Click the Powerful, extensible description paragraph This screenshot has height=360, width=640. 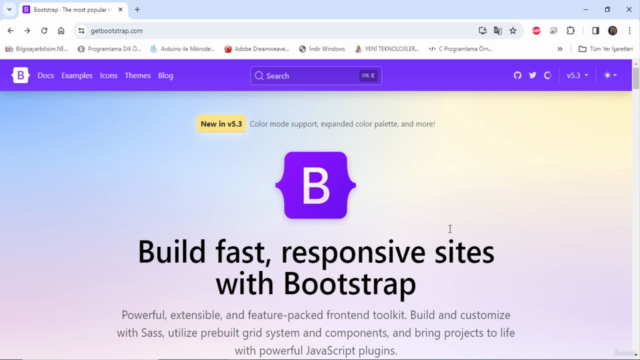[x=316, y=333]
